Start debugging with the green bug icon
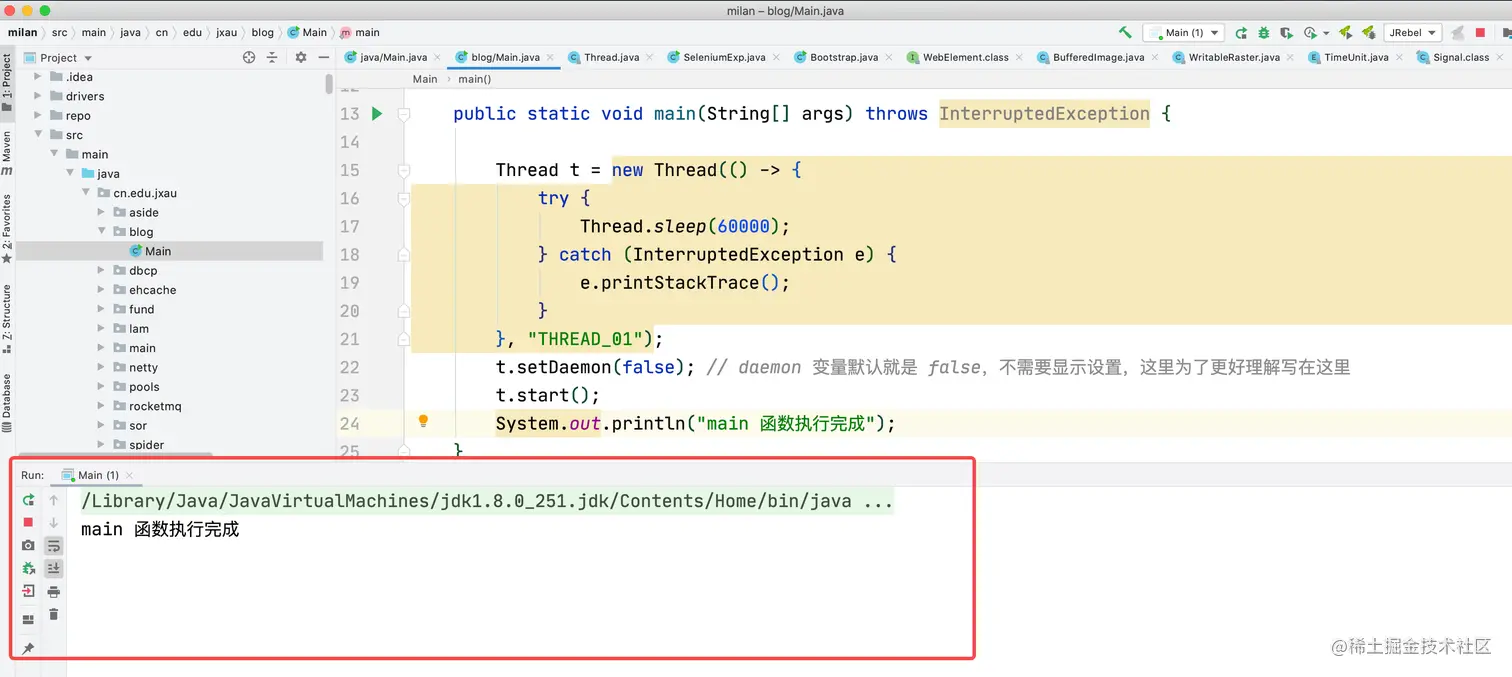 [x=1264, y=32]
